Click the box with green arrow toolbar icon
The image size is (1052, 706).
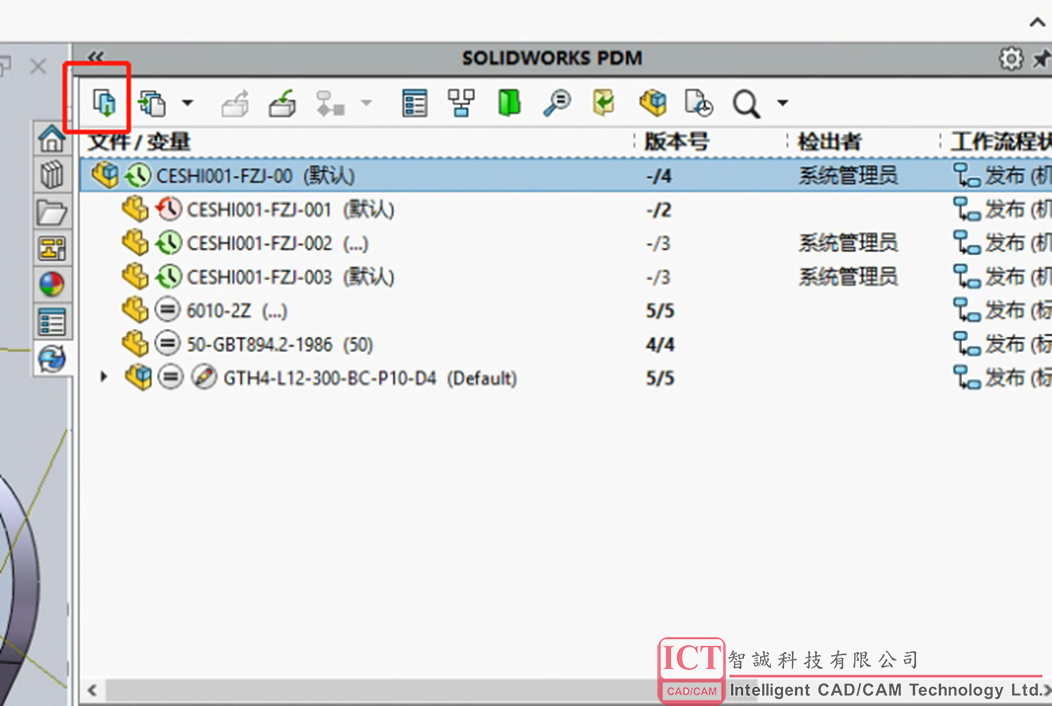(x=282, y=103)
